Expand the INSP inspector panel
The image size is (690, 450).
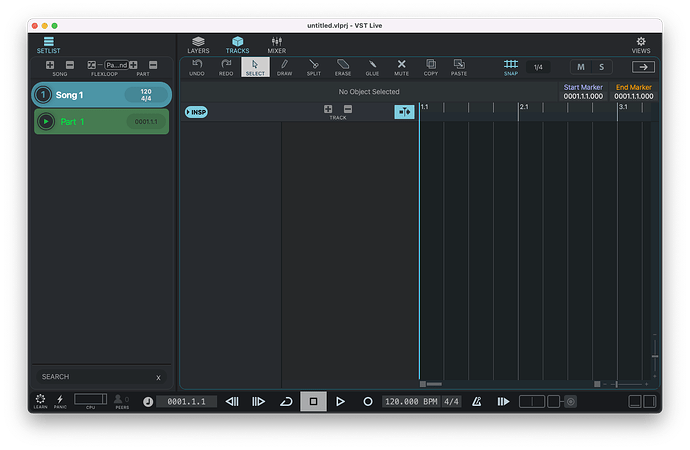click(x=196, y=112)
